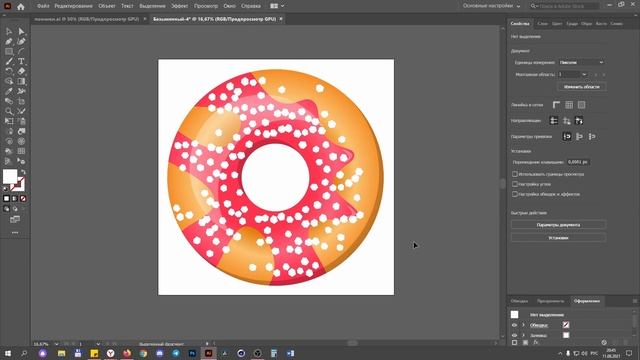
Task: Switch to the Прозрачность panel tab
Action: [x=551, y=301]
